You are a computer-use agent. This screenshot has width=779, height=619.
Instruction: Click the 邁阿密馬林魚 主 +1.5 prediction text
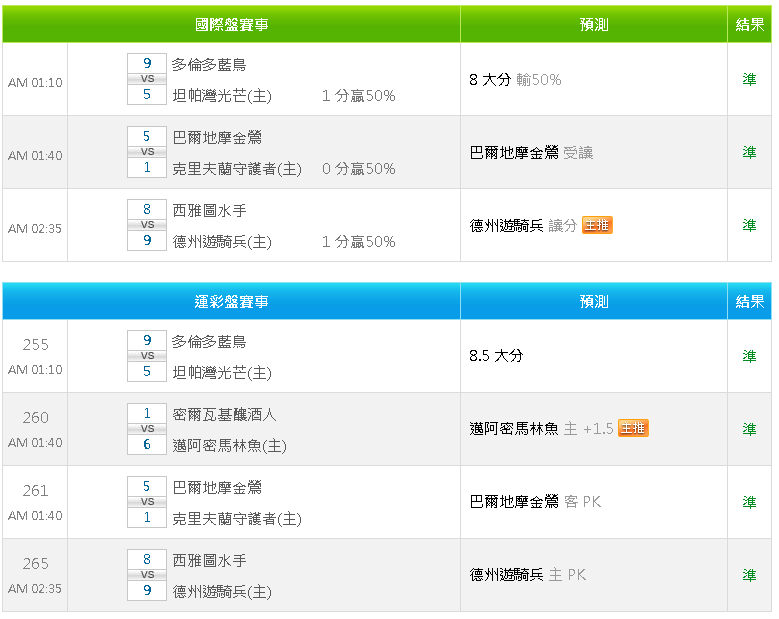[541, 428]
